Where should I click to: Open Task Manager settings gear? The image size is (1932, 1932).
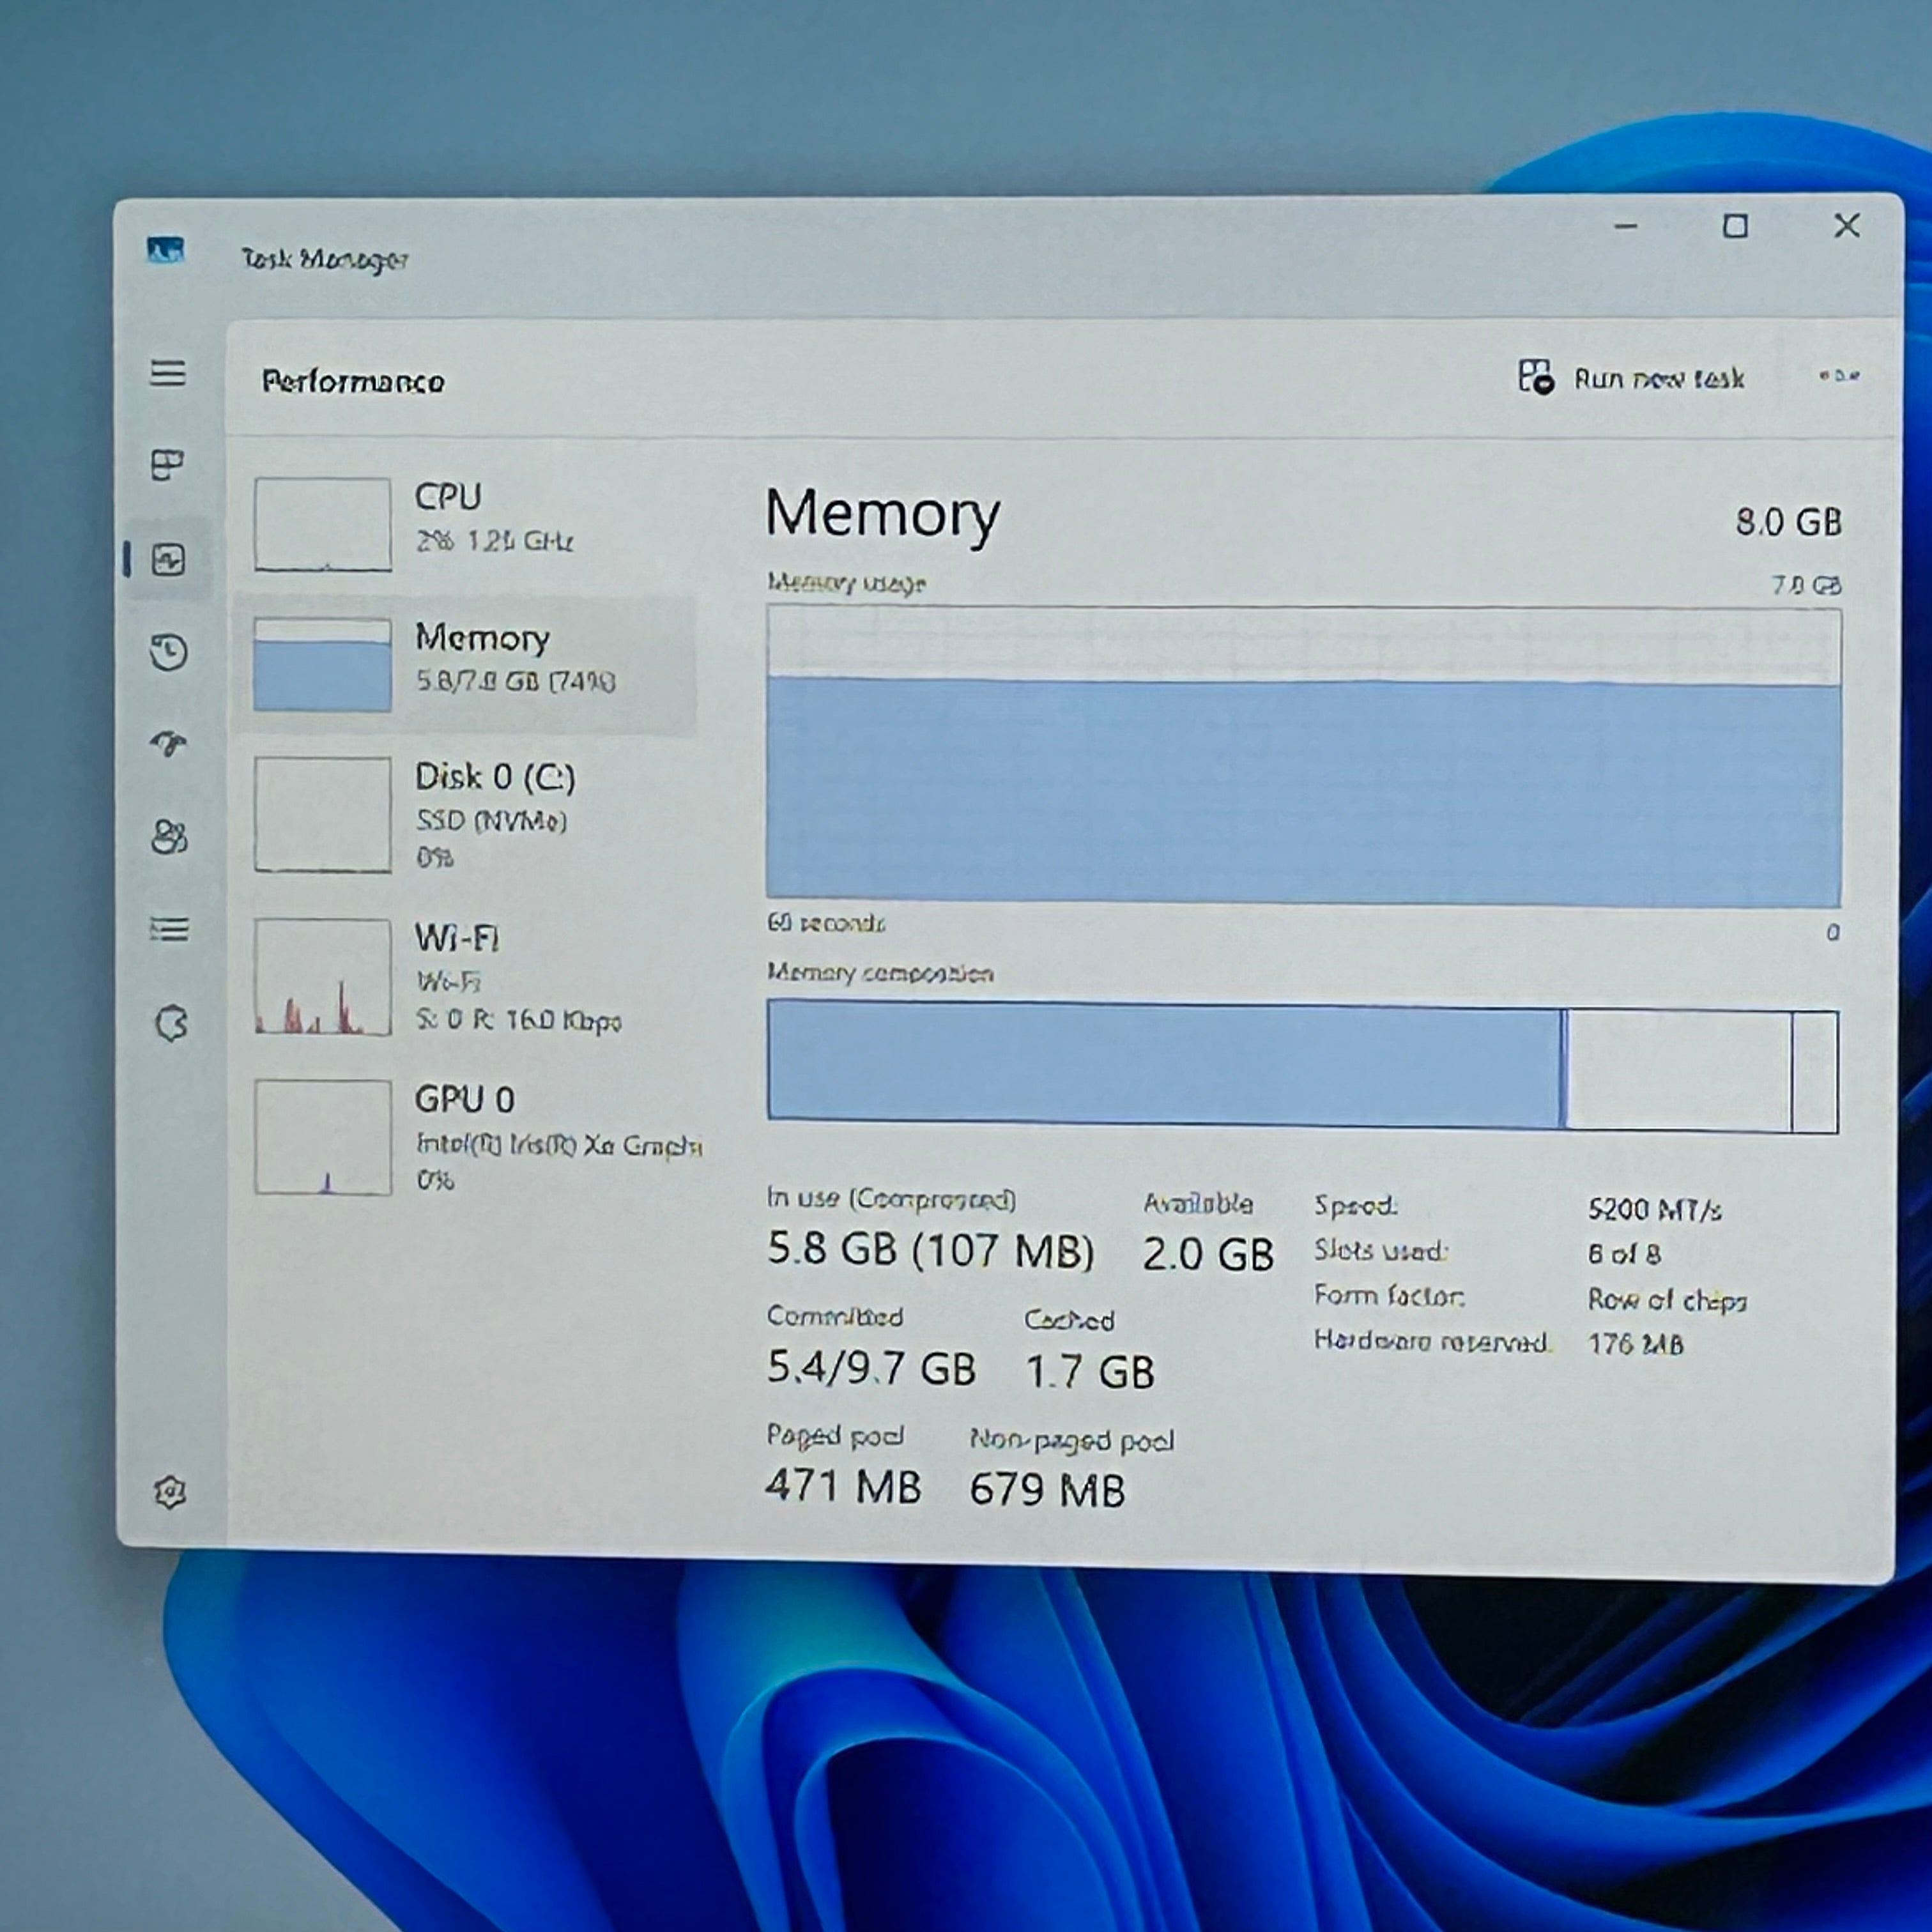(170, 1492)
